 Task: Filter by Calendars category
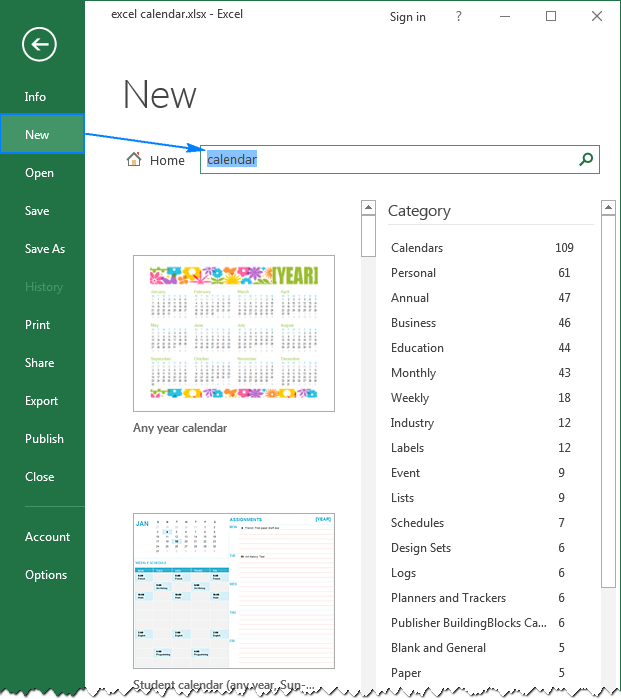point(417,248)
